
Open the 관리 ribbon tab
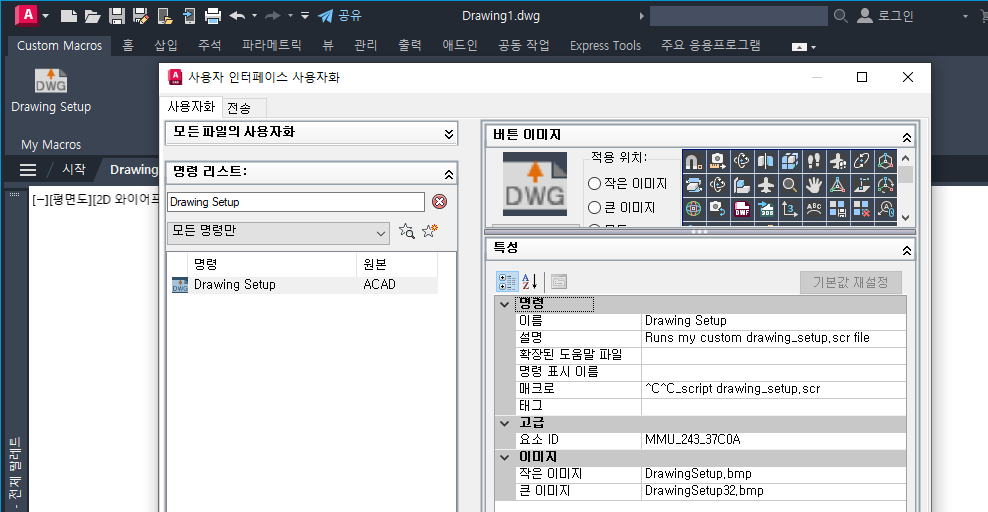tap(365, 45)
